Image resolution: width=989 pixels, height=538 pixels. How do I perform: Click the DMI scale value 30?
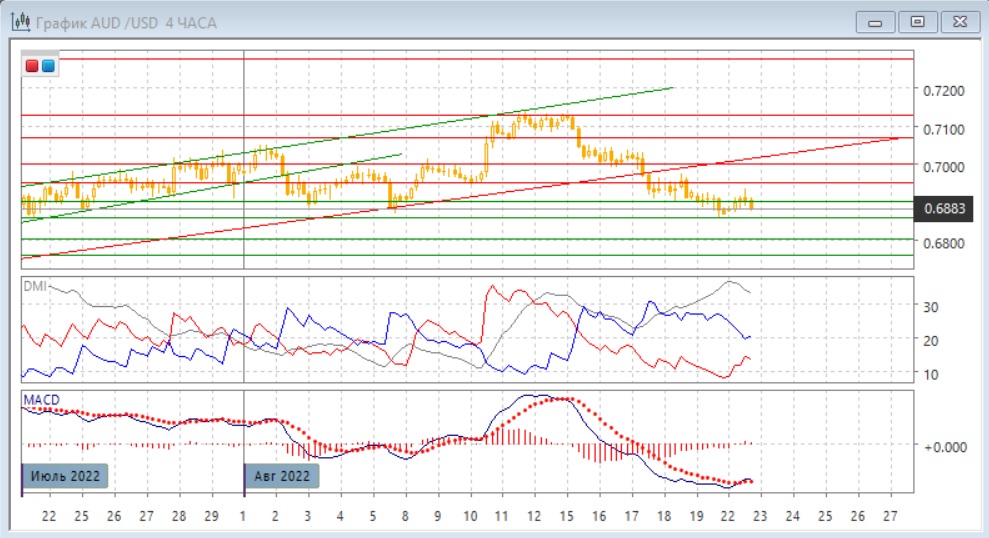click(929, 307)
